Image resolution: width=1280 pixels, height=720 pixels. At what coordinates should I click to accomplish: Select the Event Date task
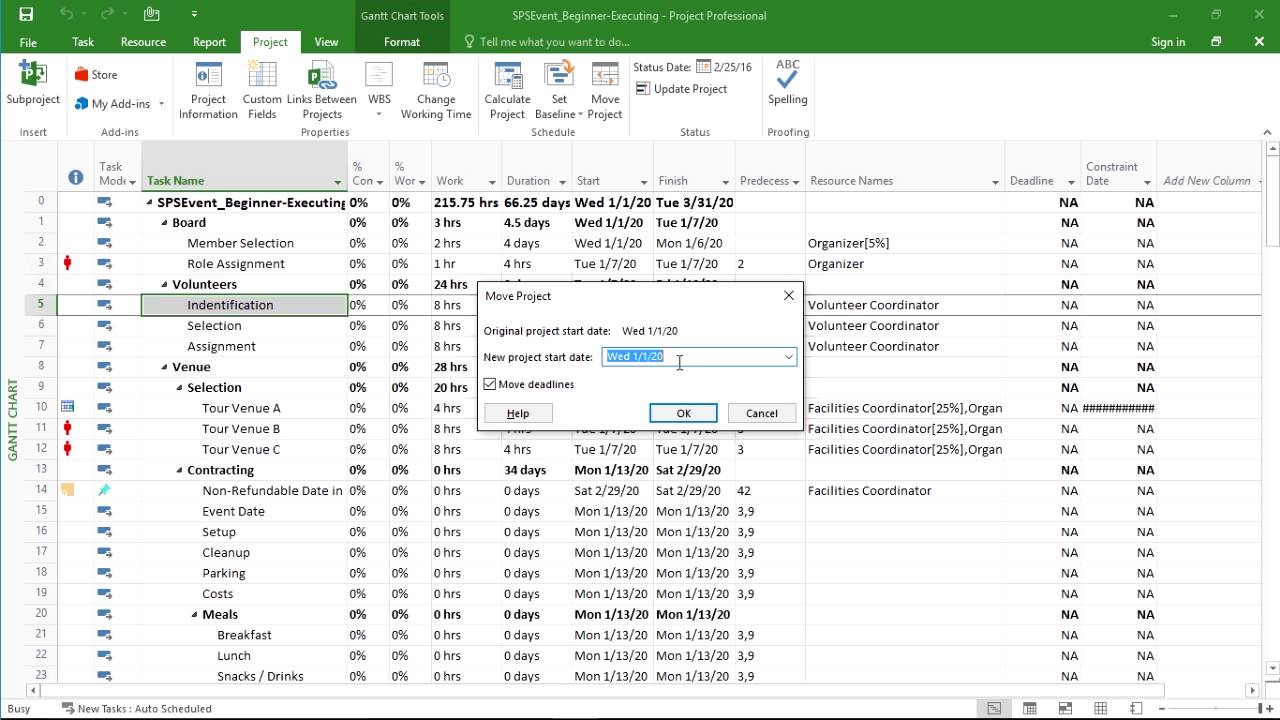(233, 511)
